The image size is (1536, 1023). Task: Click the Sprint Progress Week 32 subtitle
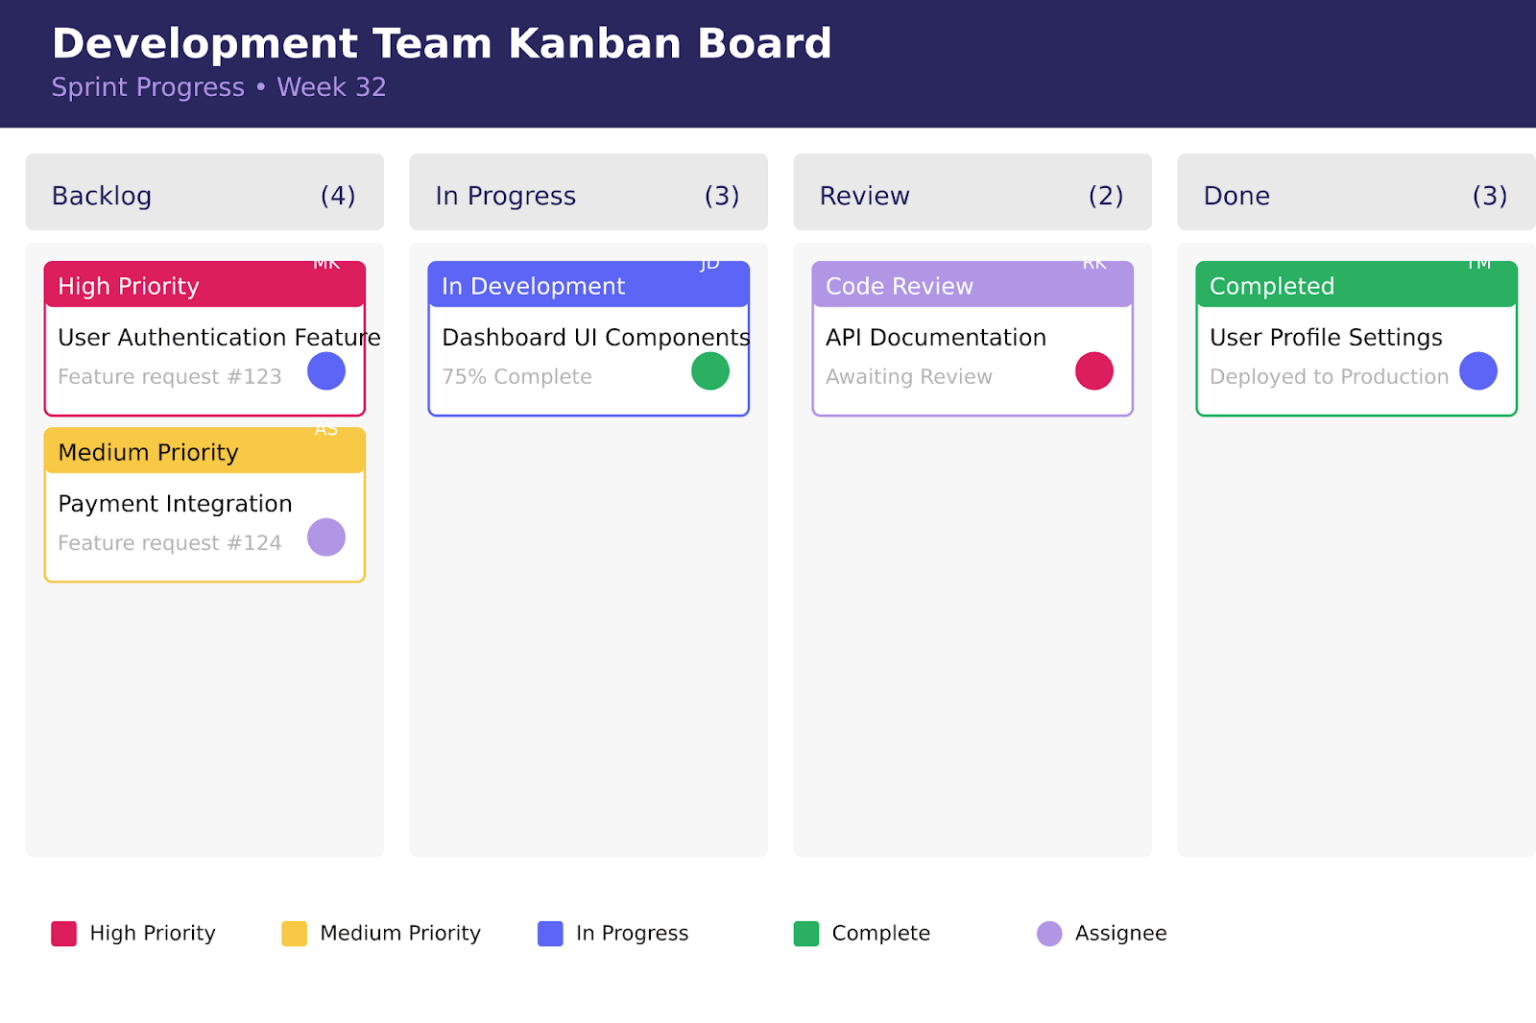pyautogui.click(x=218, y=87)
